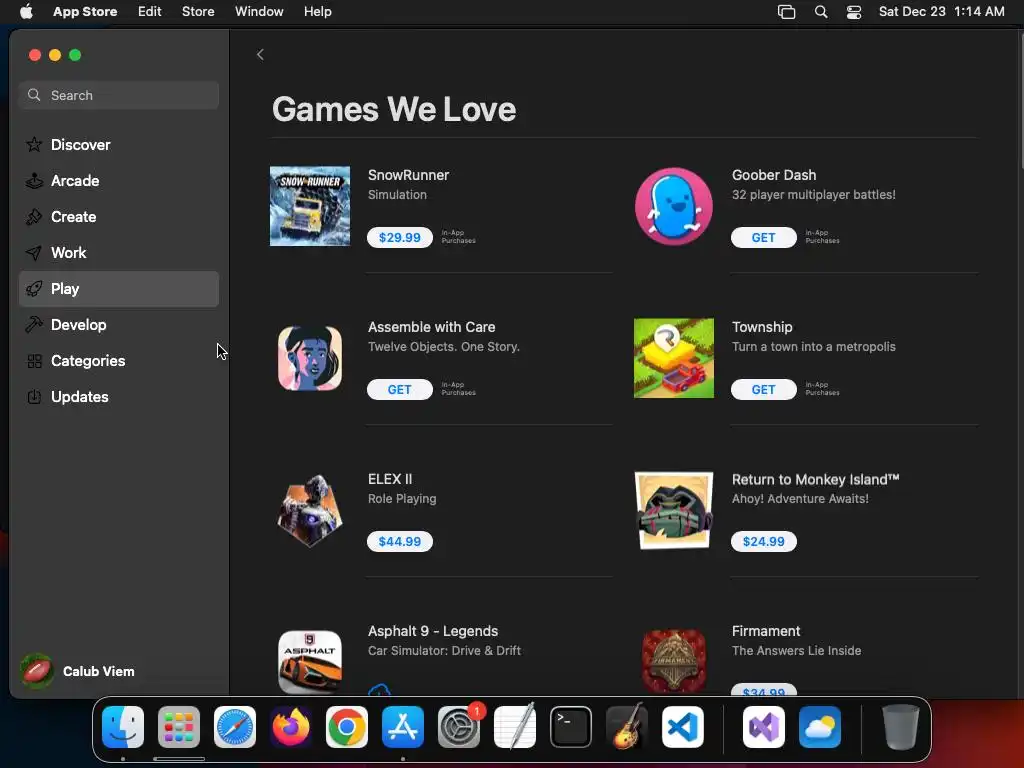Open Finder from the Dock
Screen dimensions: 1024x768
[123, 727]
